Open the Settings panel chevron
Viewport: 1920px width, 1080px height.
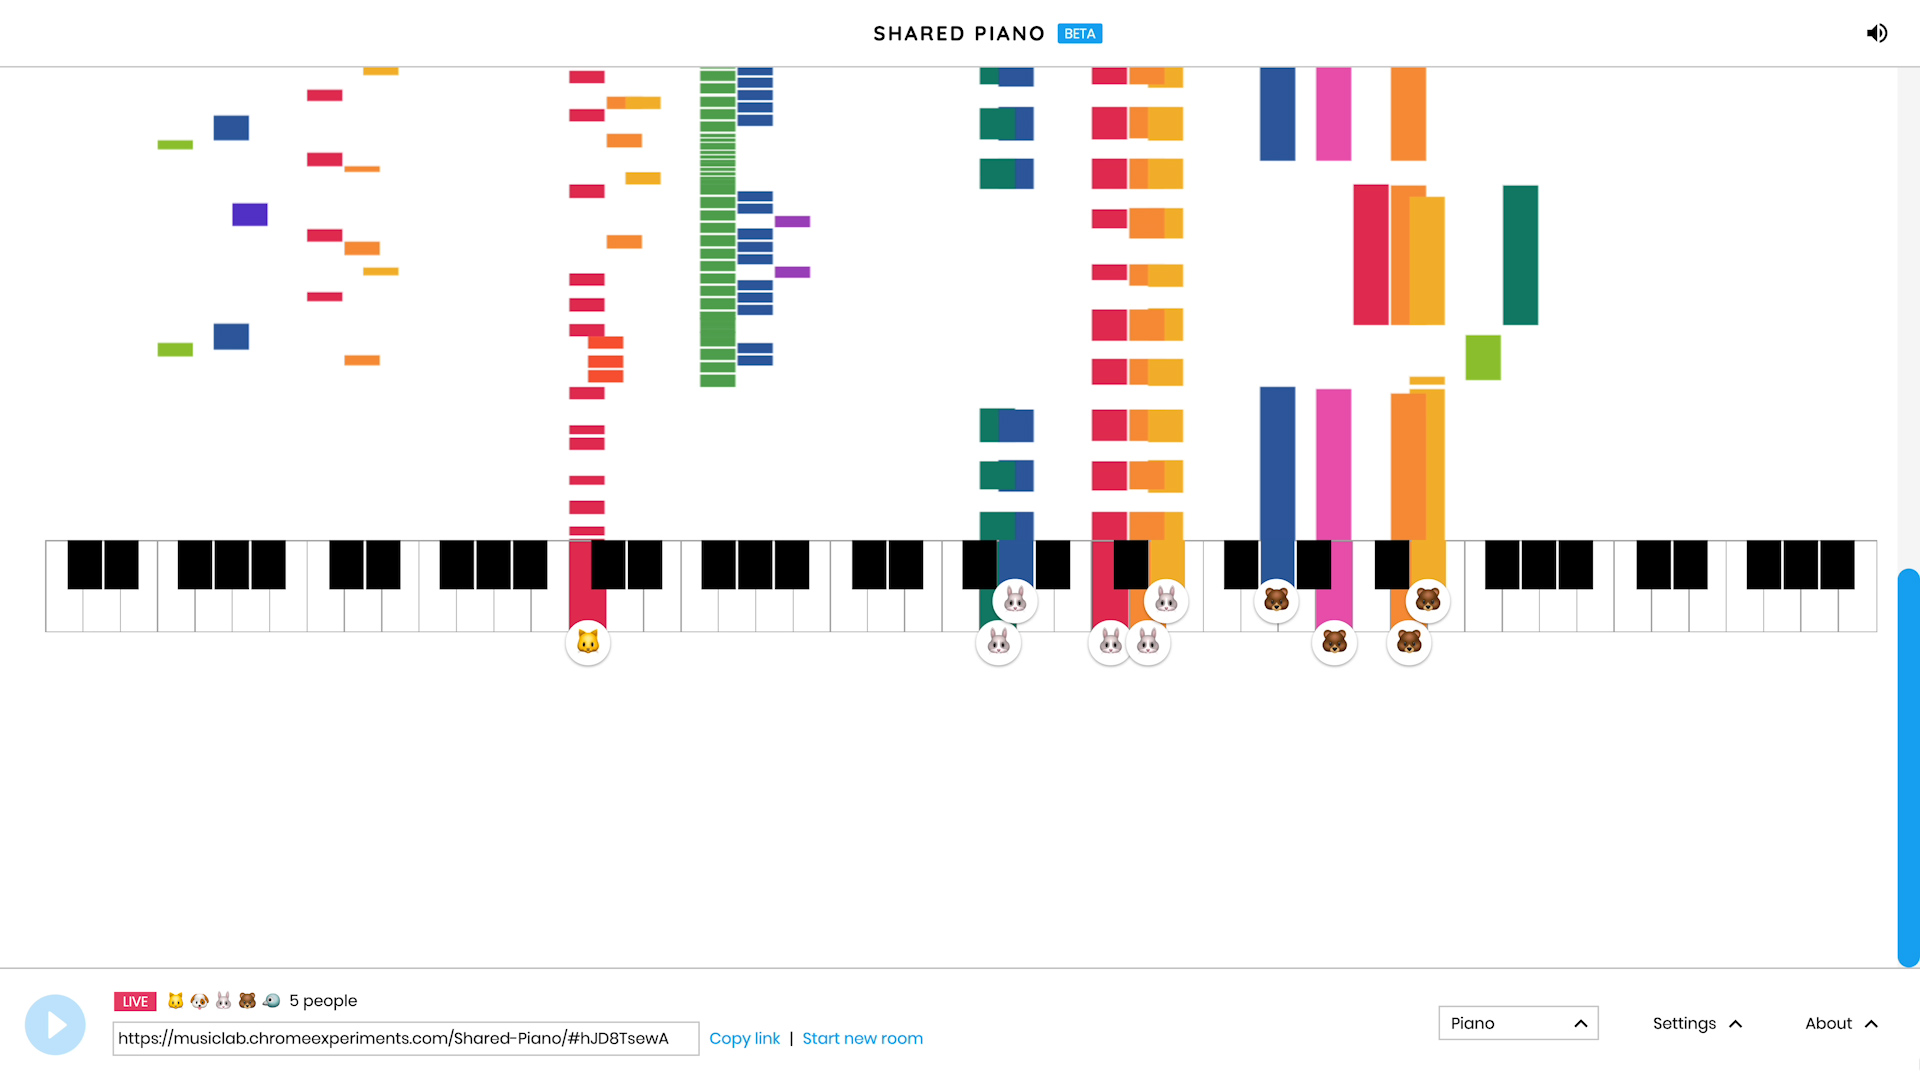[x=1738, y=1023]
